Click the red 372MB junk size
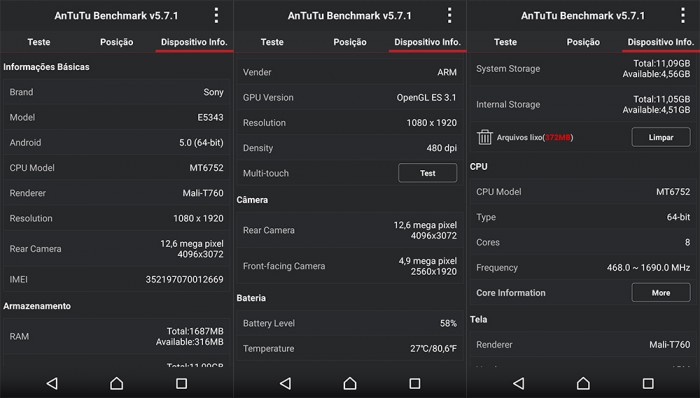This screenshot has width=700, height=398. pyautogui.click(x=558, y=137)
